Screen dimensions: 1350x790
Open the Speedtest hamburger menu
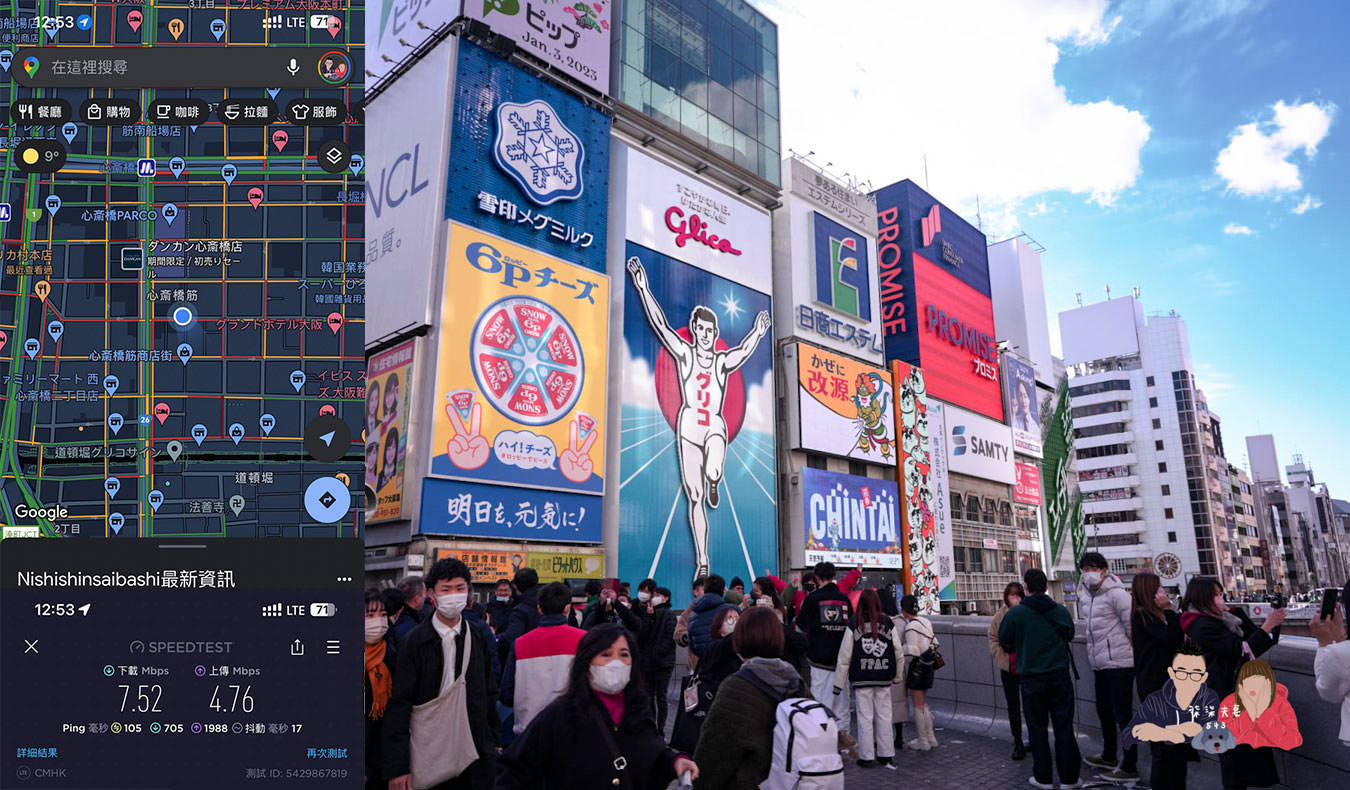[x=333, y=646]
